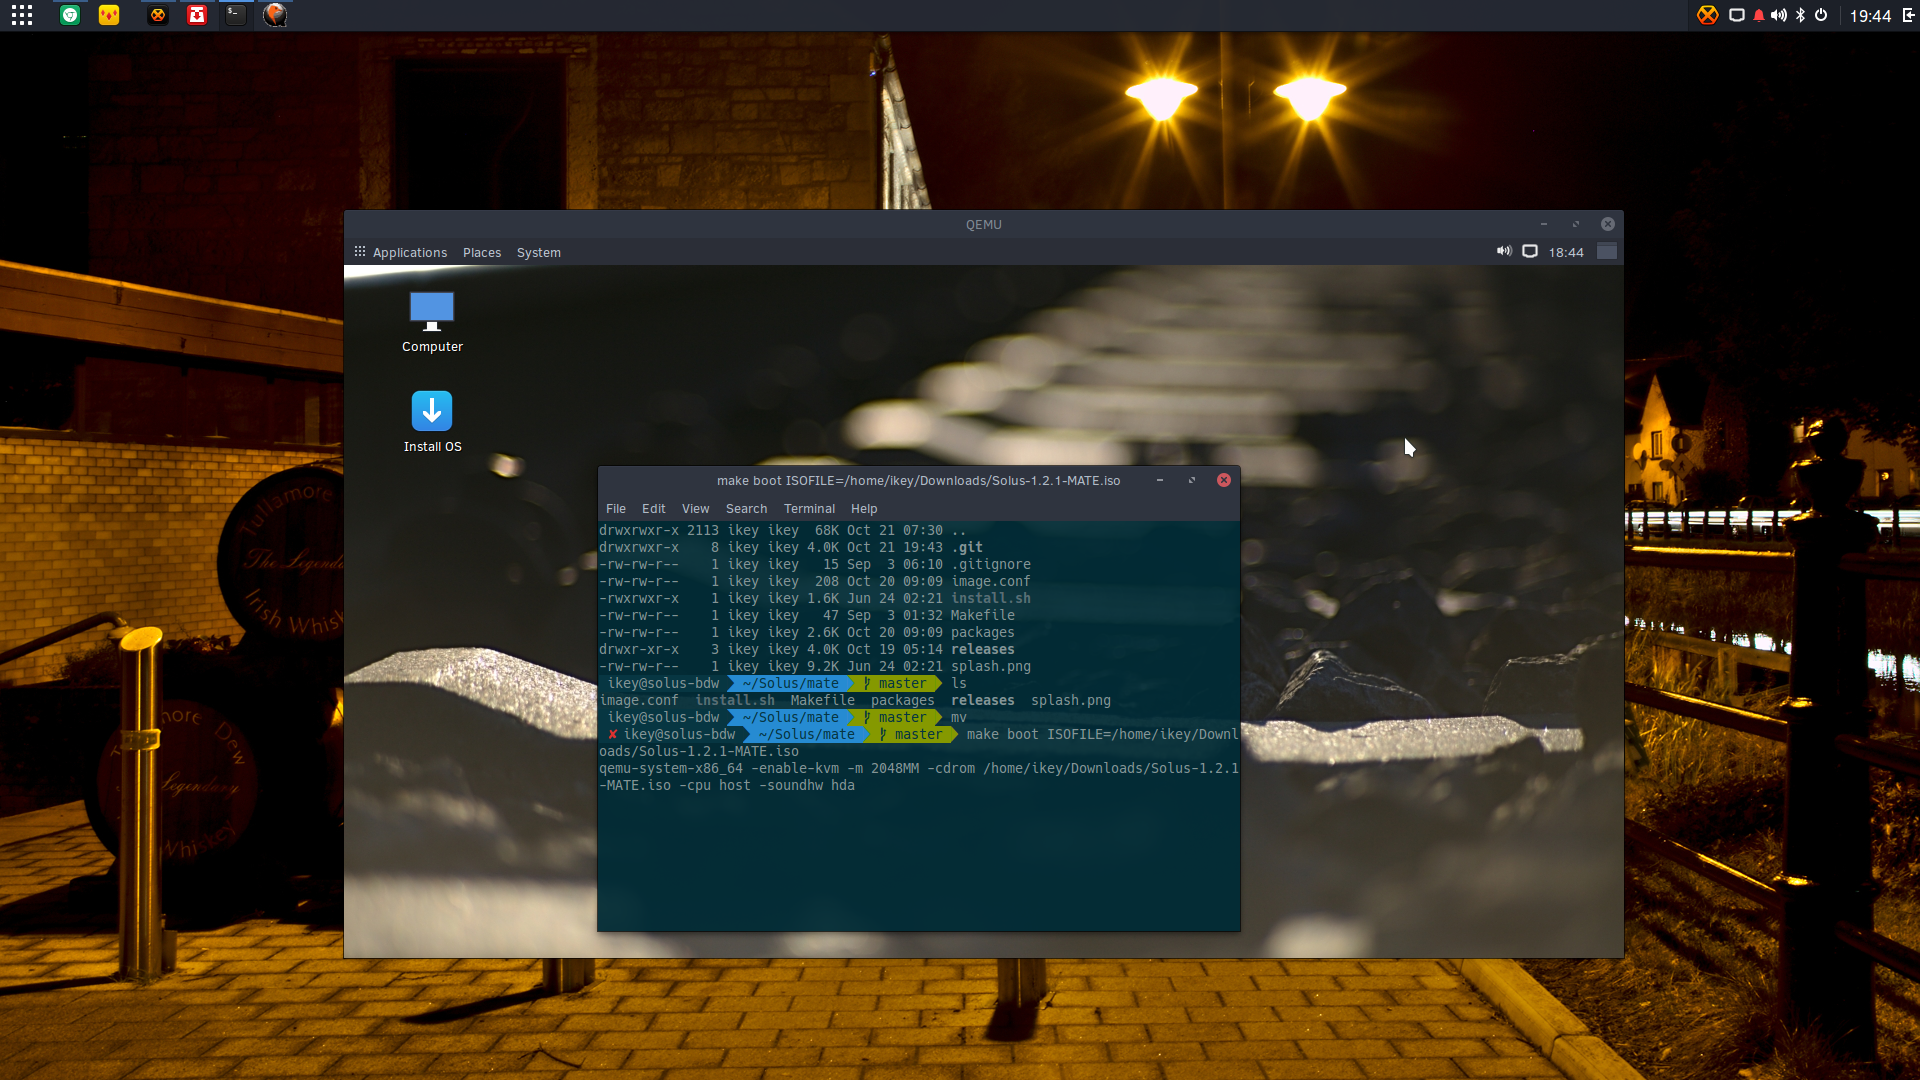Open the terminal Search menu
1920x1080 pixels.
coord(747,508)
